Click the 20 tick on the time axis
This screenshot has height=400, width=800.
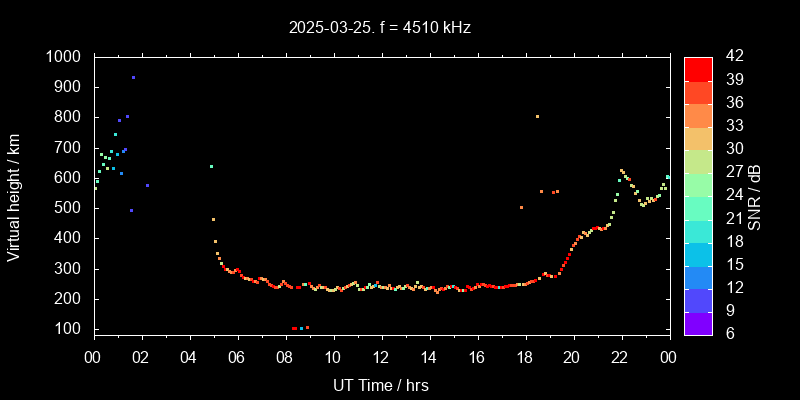pos(572,355)
